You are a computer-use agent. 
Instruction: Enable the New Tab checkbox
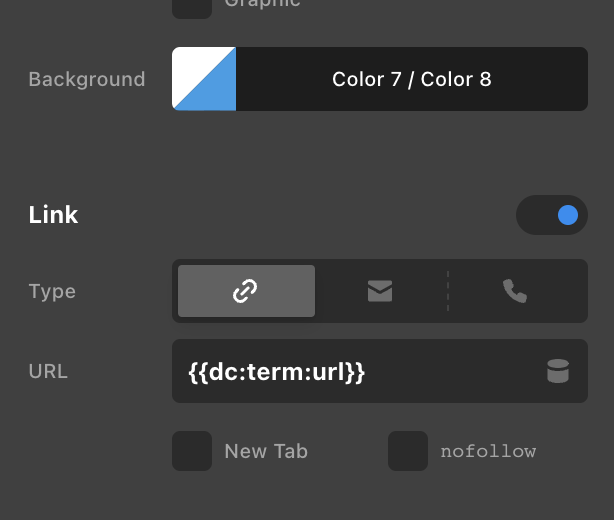pyautogui.click(x=192, y=451)
